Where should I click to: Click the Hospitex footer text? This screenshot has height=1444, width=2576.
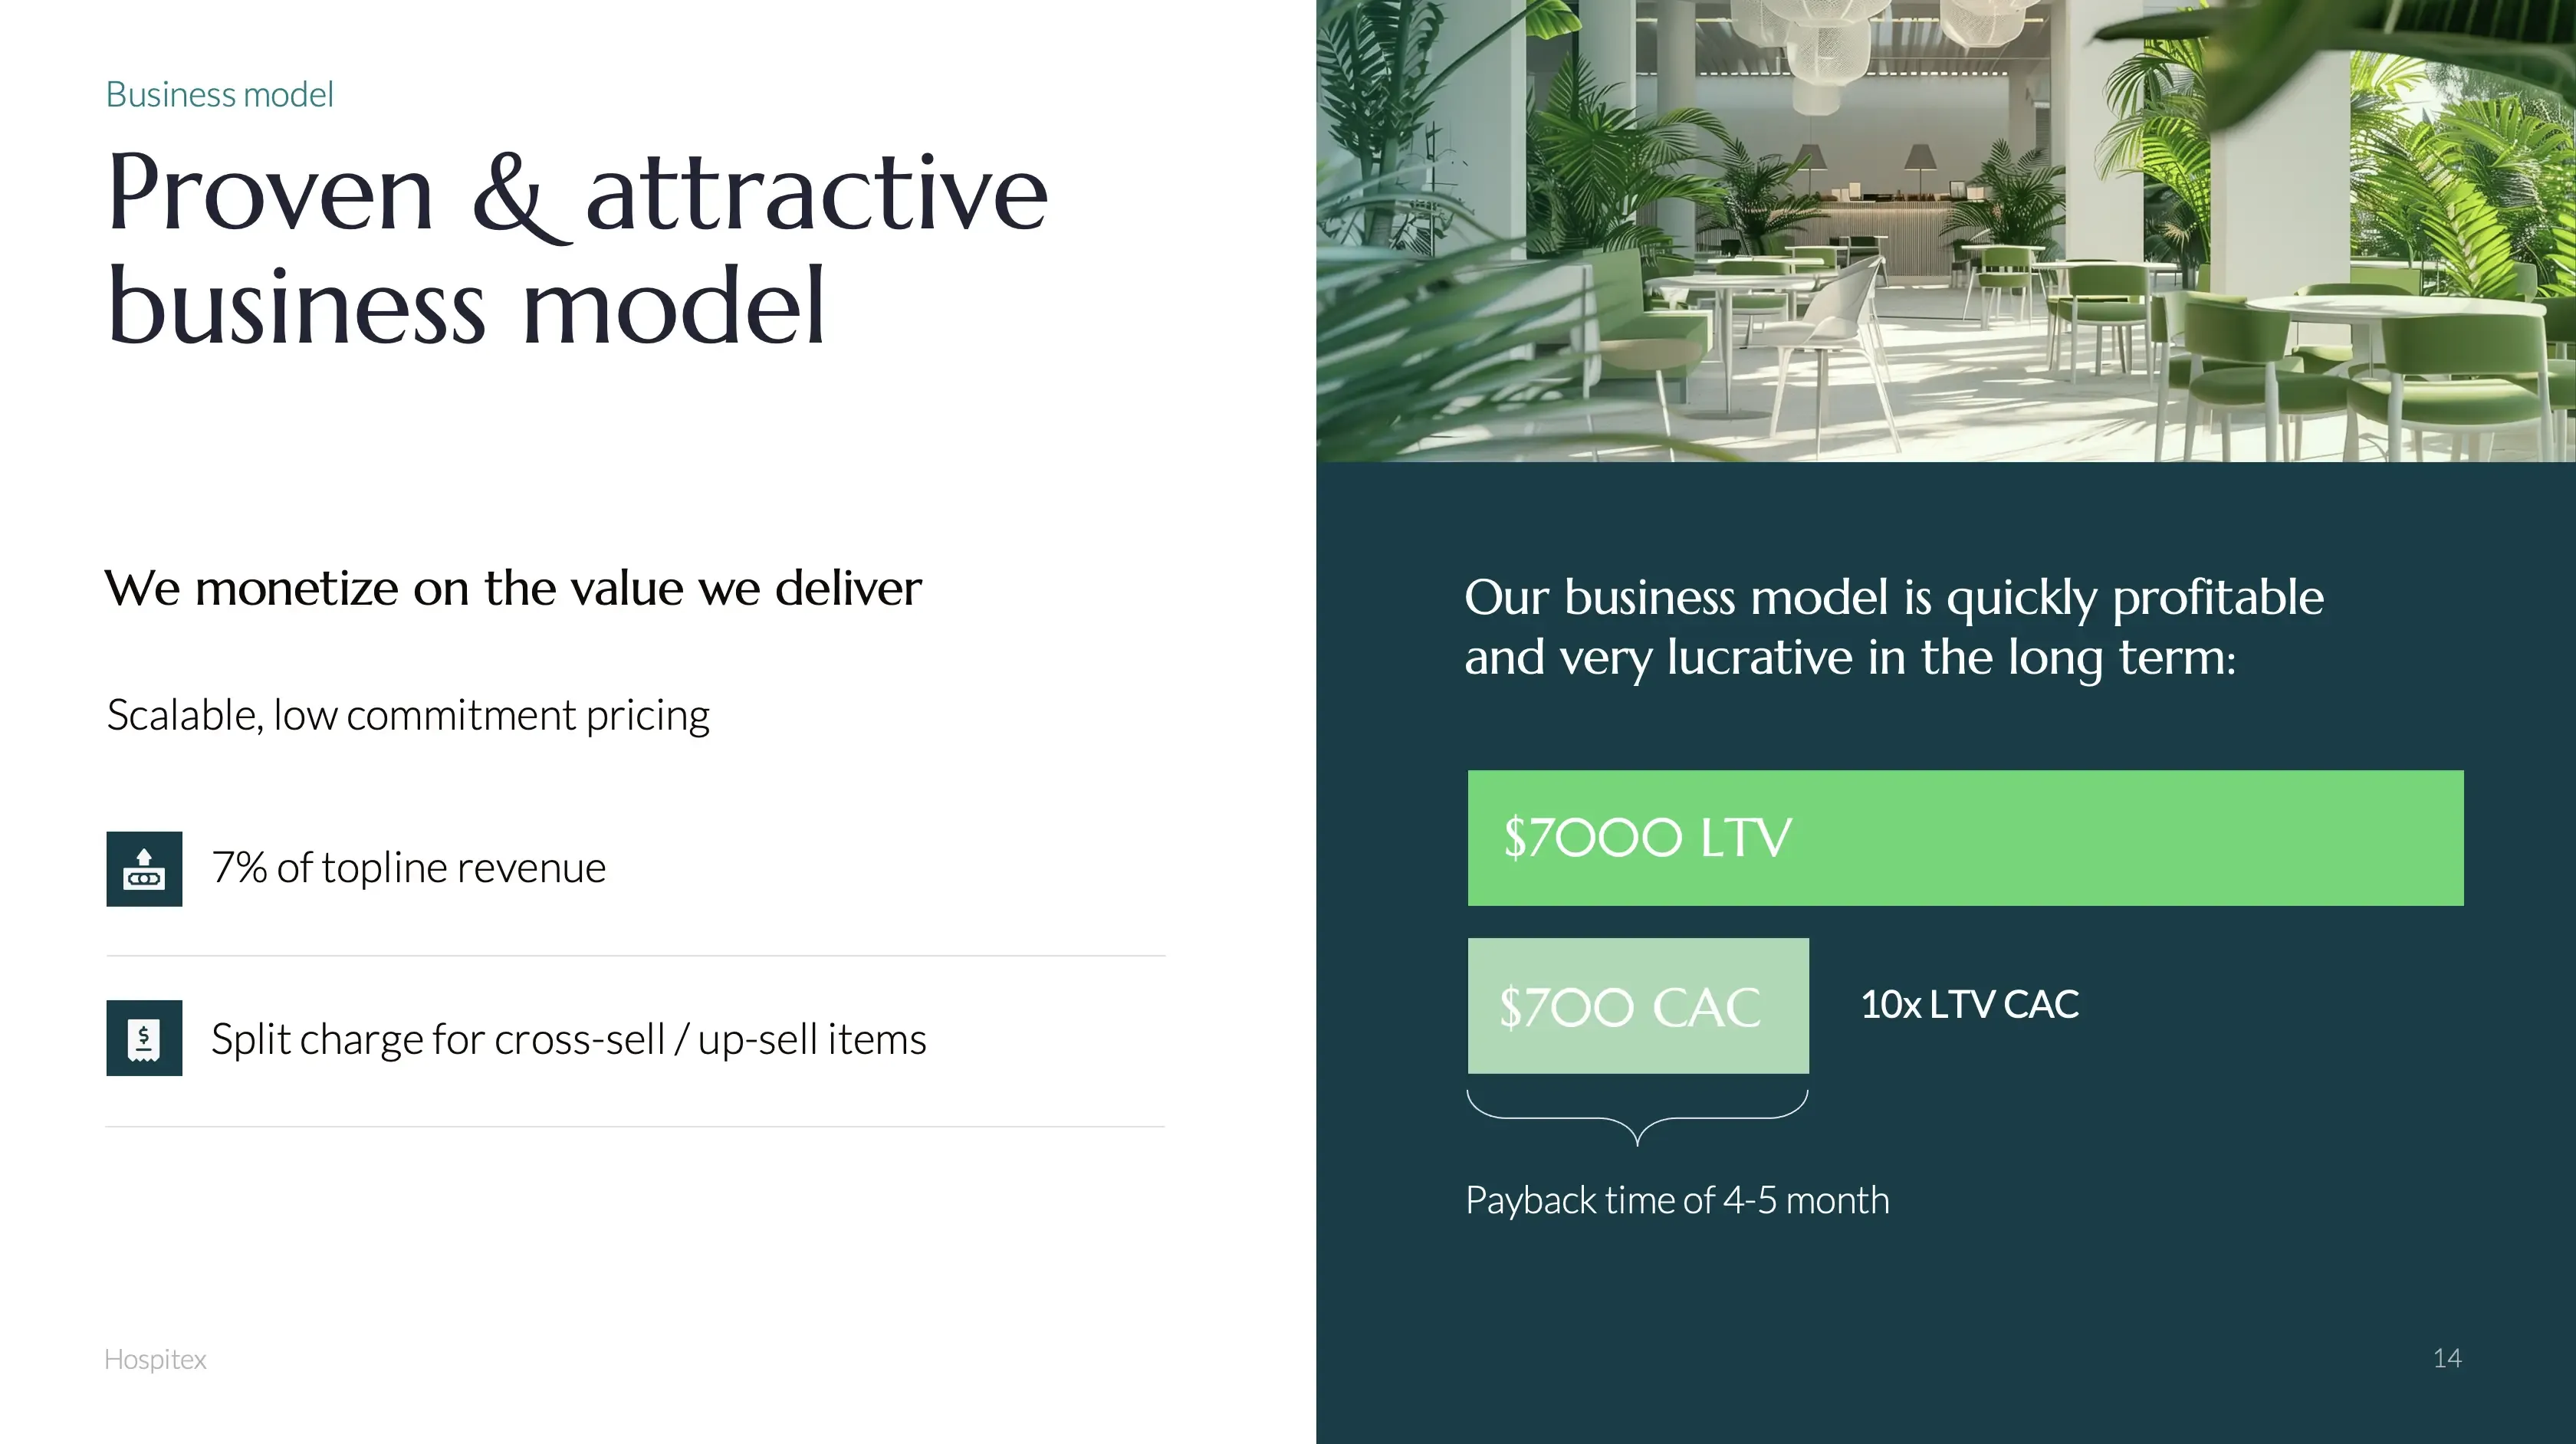click(155, 1359)
